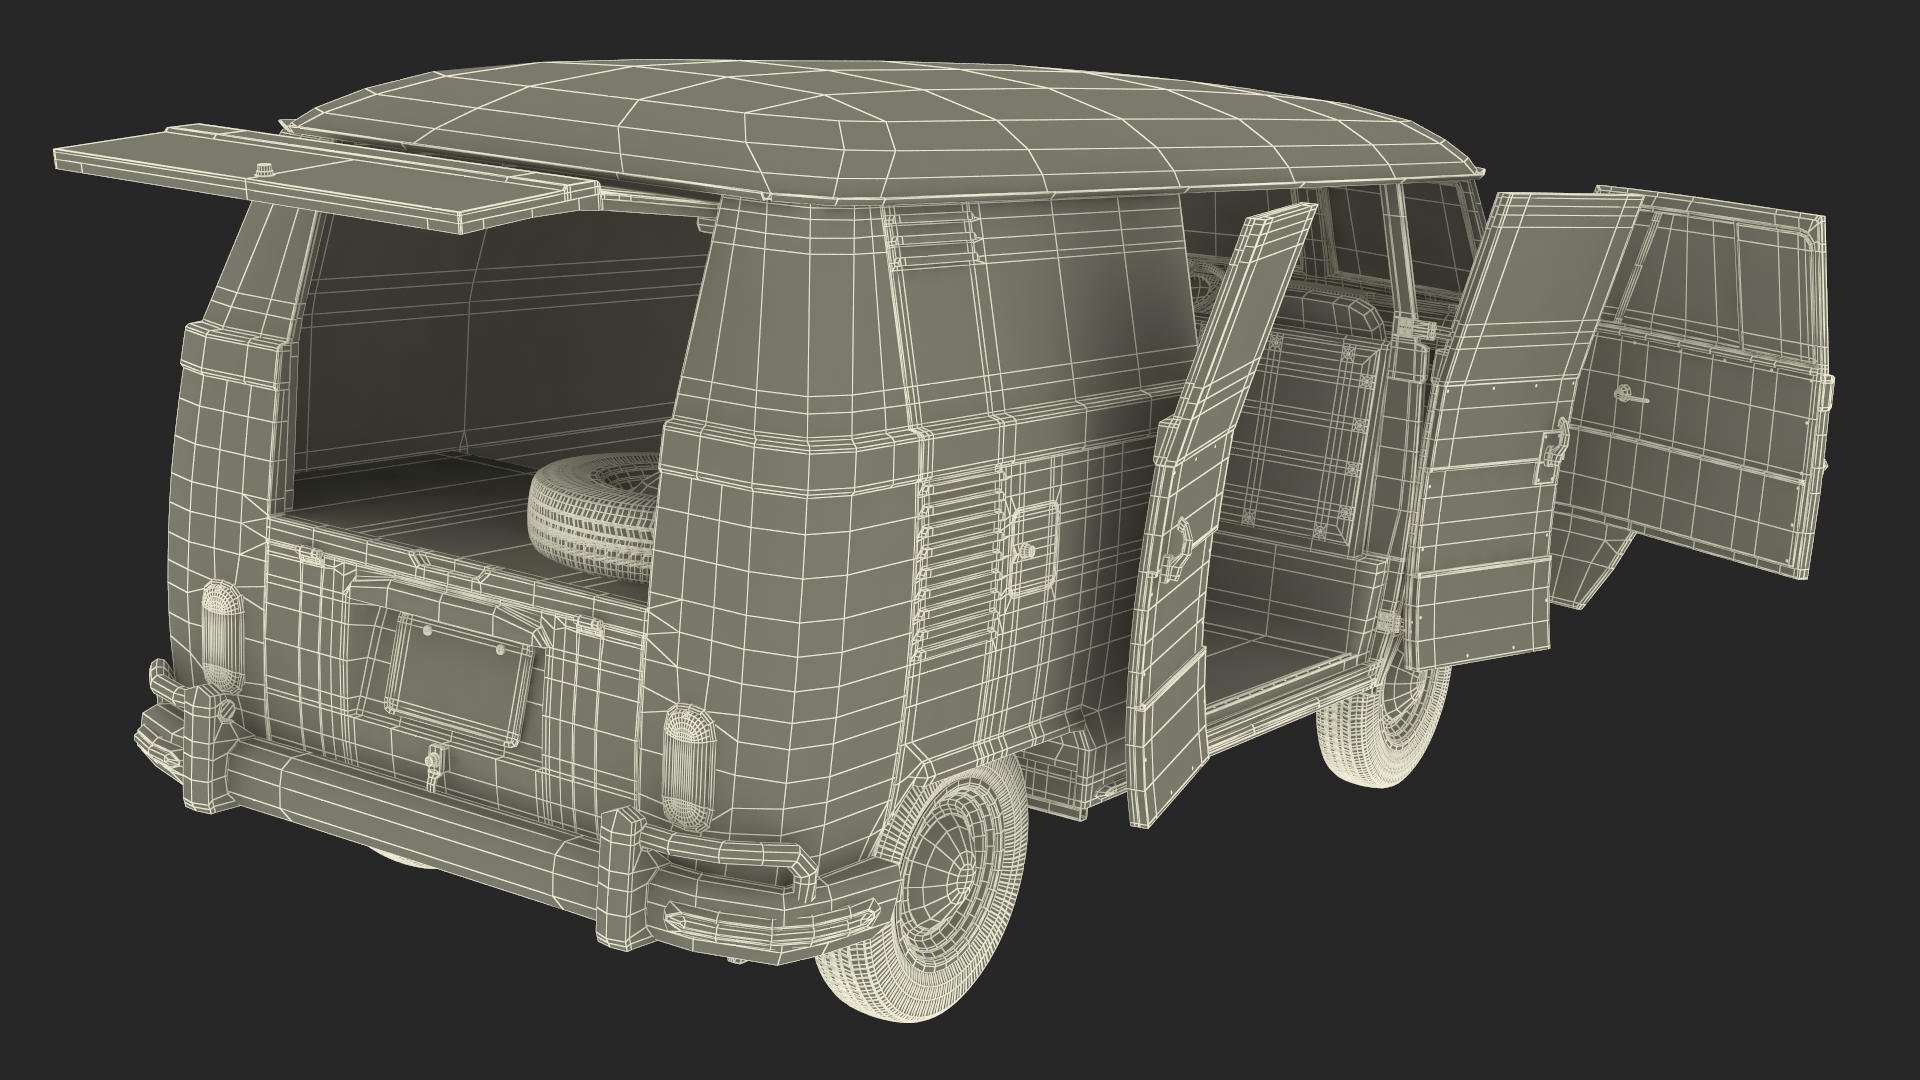Click the knob on top of rear hatch

266,170
